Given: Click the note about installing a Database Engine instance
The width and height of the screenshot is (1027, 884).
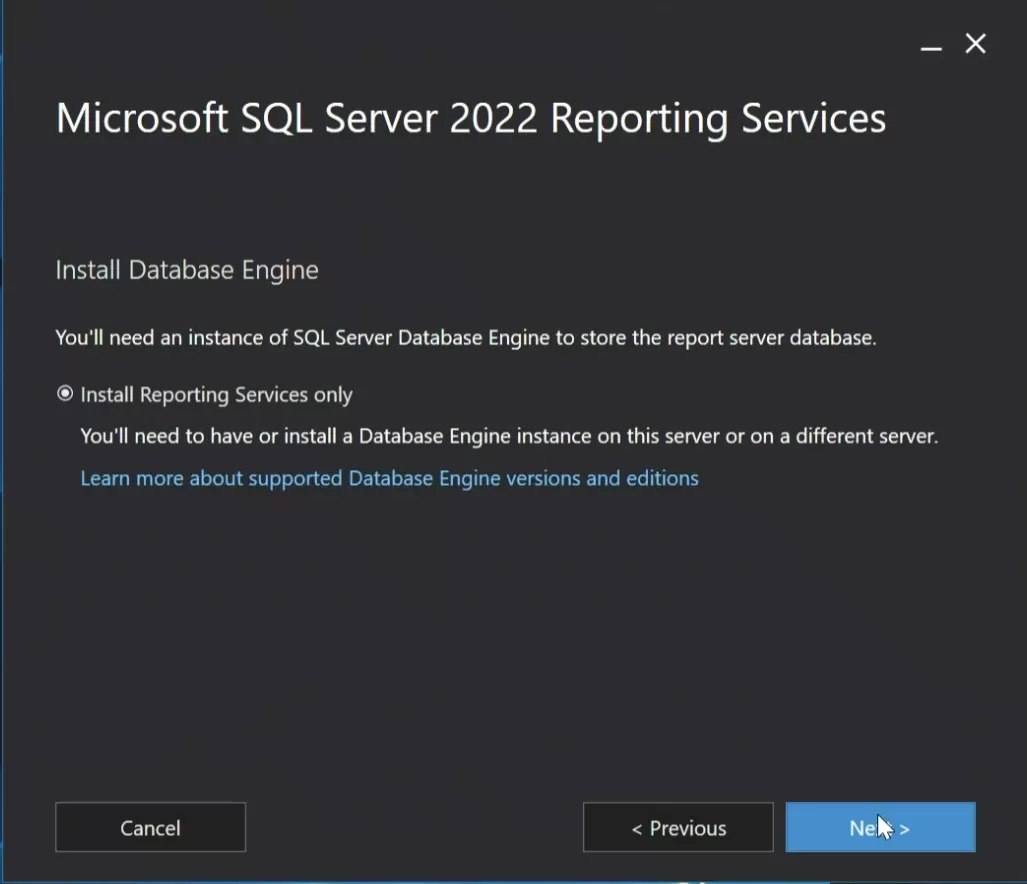Looking at the screenshot, I should point(509,436).
